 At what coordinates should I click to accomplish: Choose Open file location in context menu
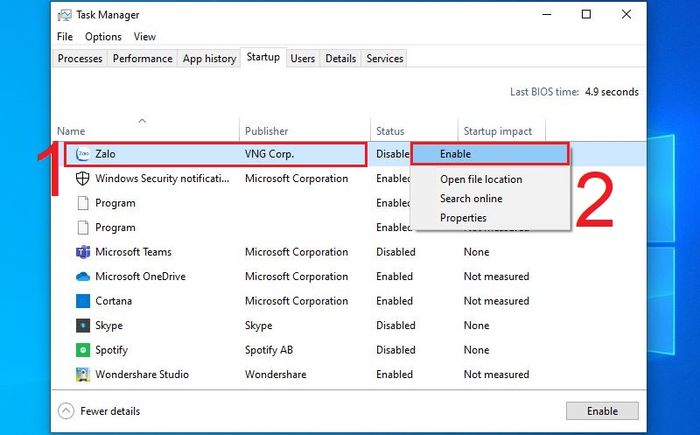point(481,179)
